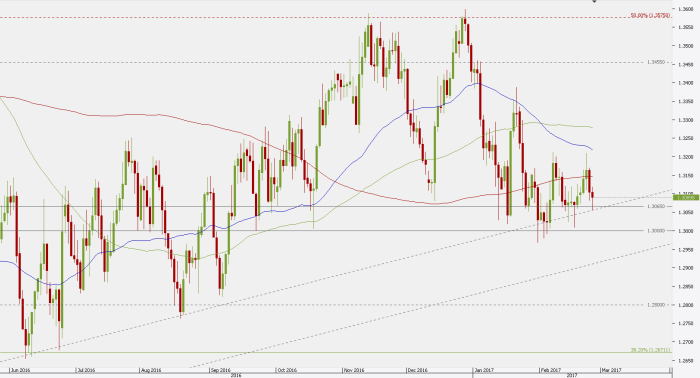Click the Feb 2017 label on time axis
Viewport: 700px width, 378px height.
pos(550,370)
